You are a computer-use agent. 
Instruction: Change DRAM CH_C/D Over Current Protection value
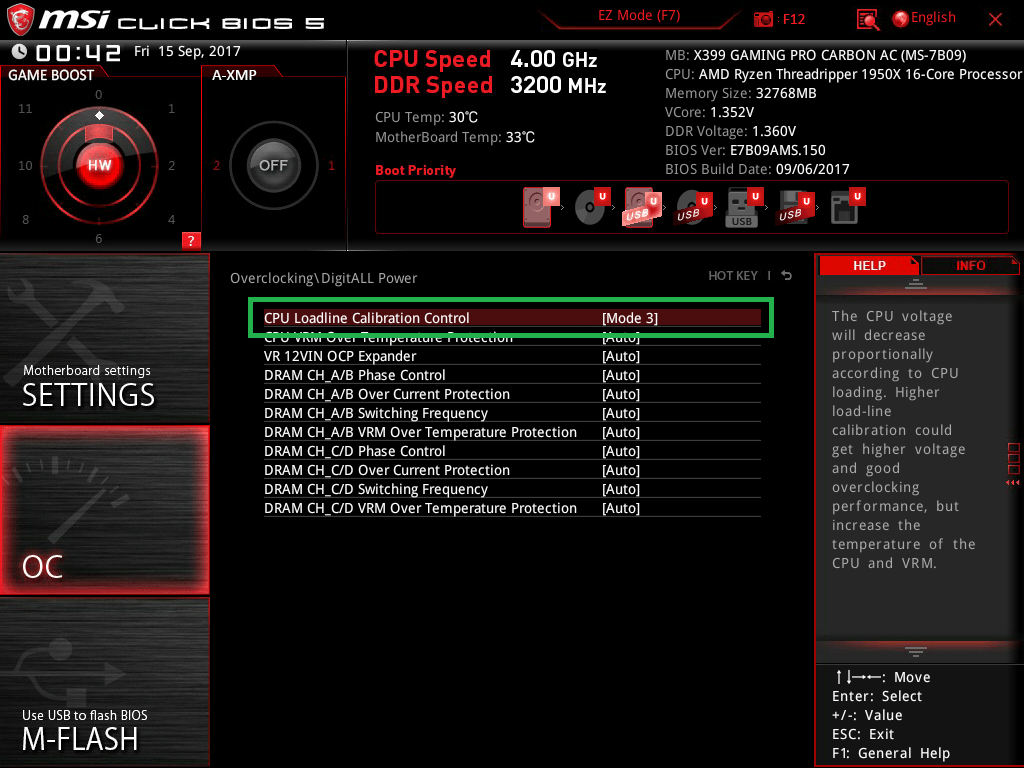(620, 470)
